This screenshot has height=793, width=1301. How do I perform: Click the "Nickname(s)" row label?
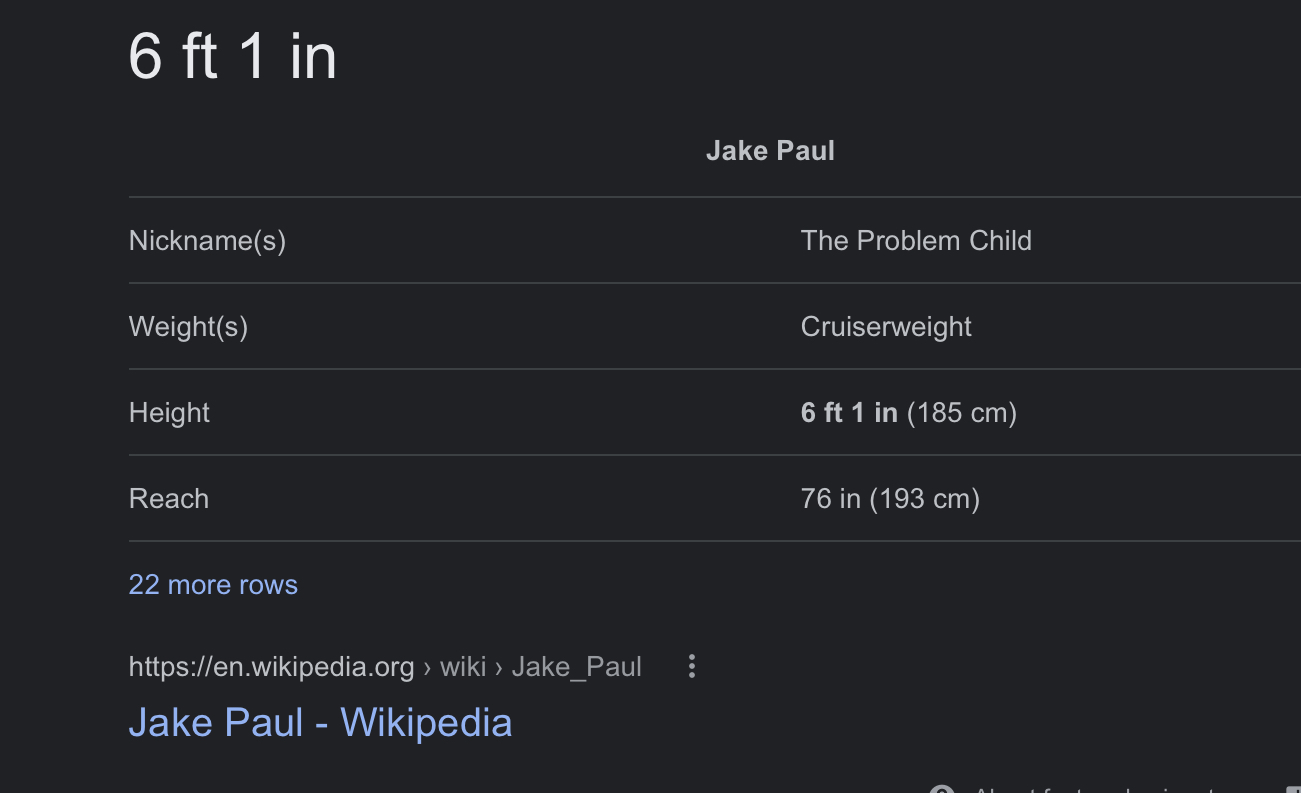point(207,241)
